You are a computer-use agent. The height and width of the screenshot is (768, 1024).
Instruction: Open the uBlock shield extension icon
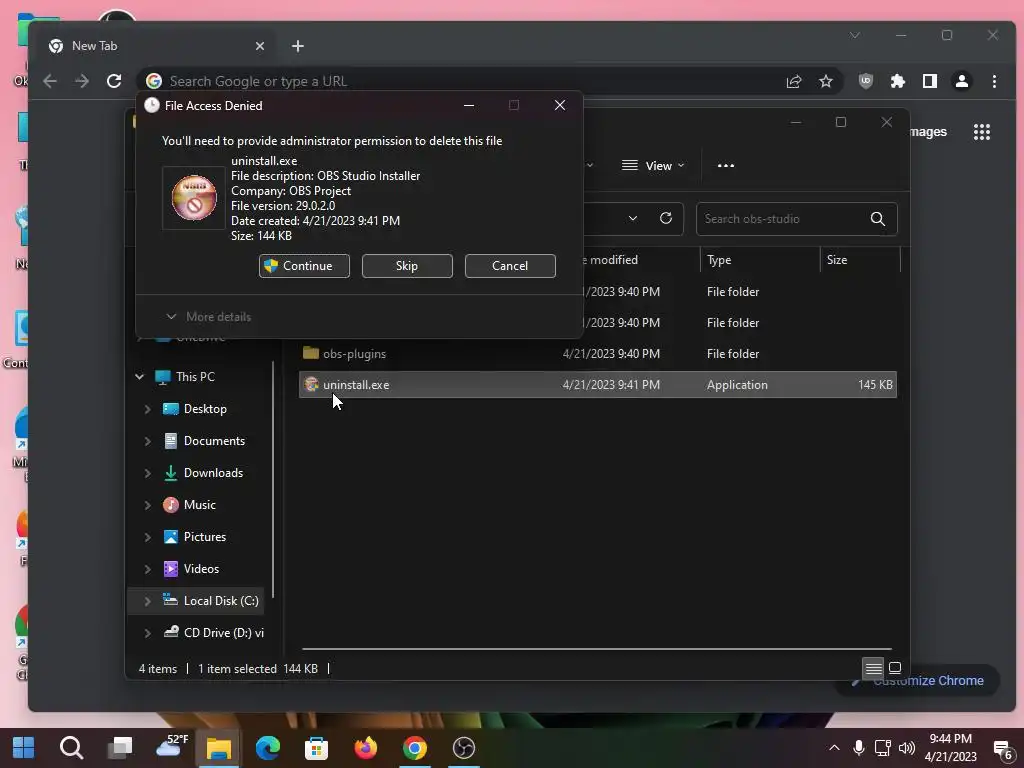866,81
